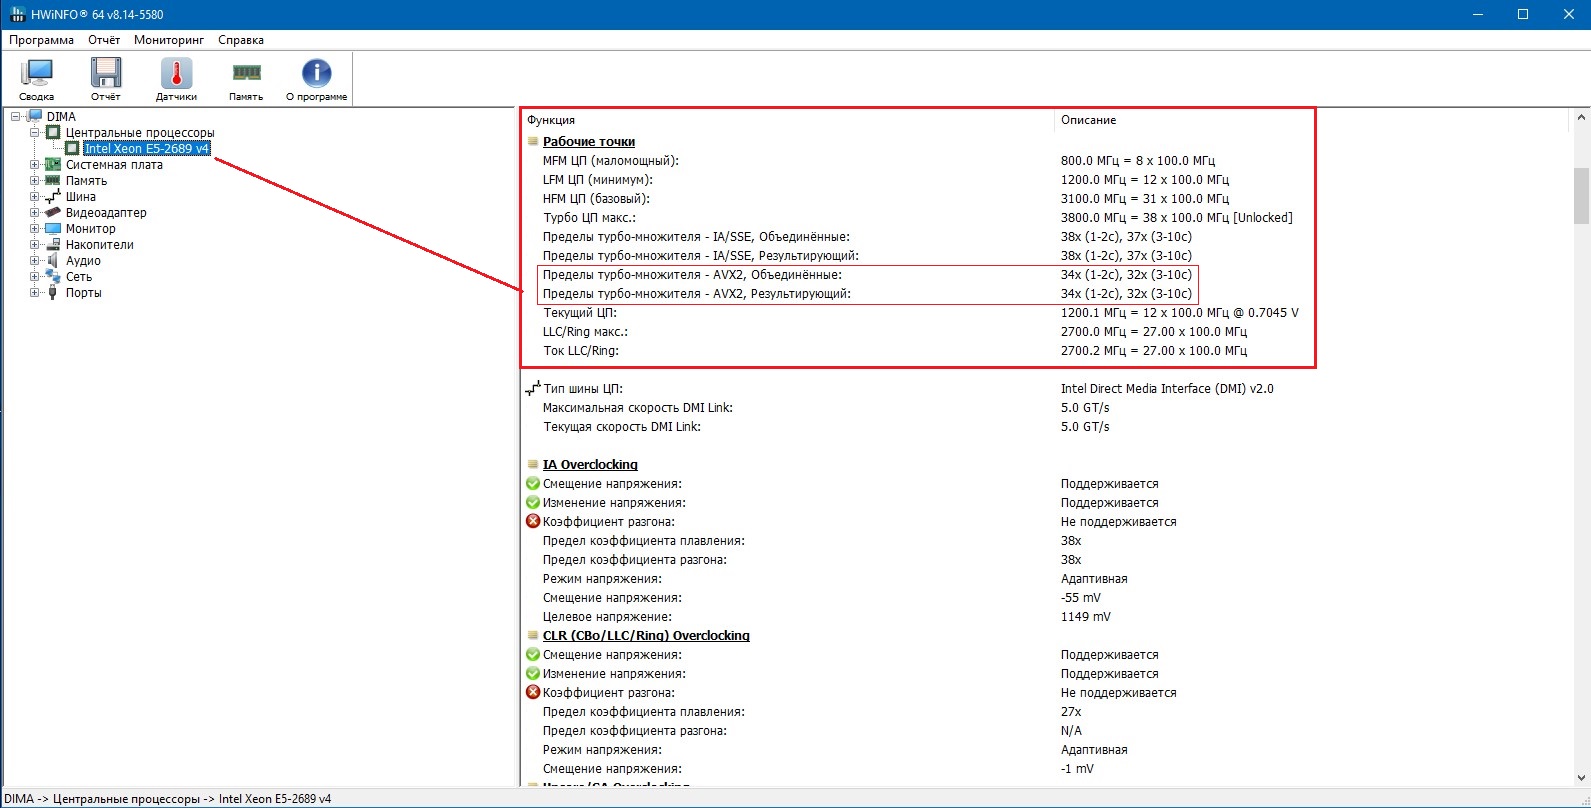Click green check beside CLR Изменение напряжения
Screen dimensions: 1591x808
[533, 674]
